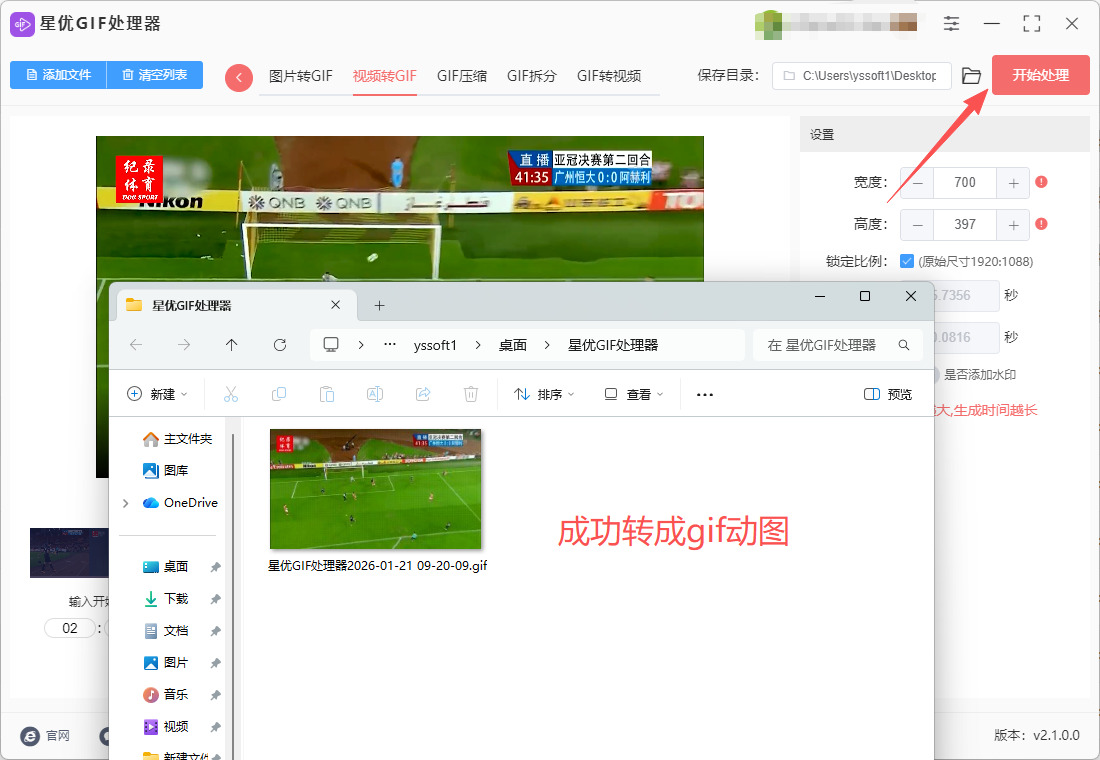Viewport: 1100px width, 760px height.
Task: Expand the ellipsis in Explorer address path
Action: [x=390, y=345]
